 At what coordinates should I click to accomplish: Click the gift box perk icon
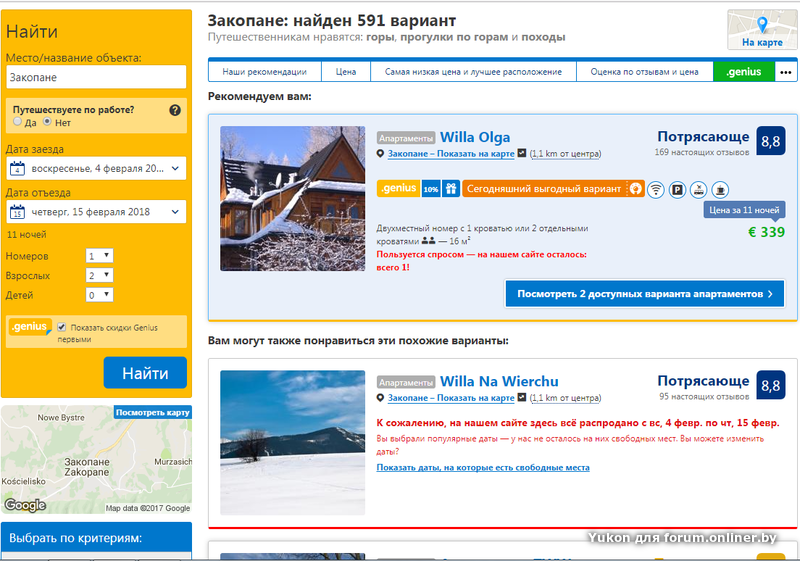451,189
